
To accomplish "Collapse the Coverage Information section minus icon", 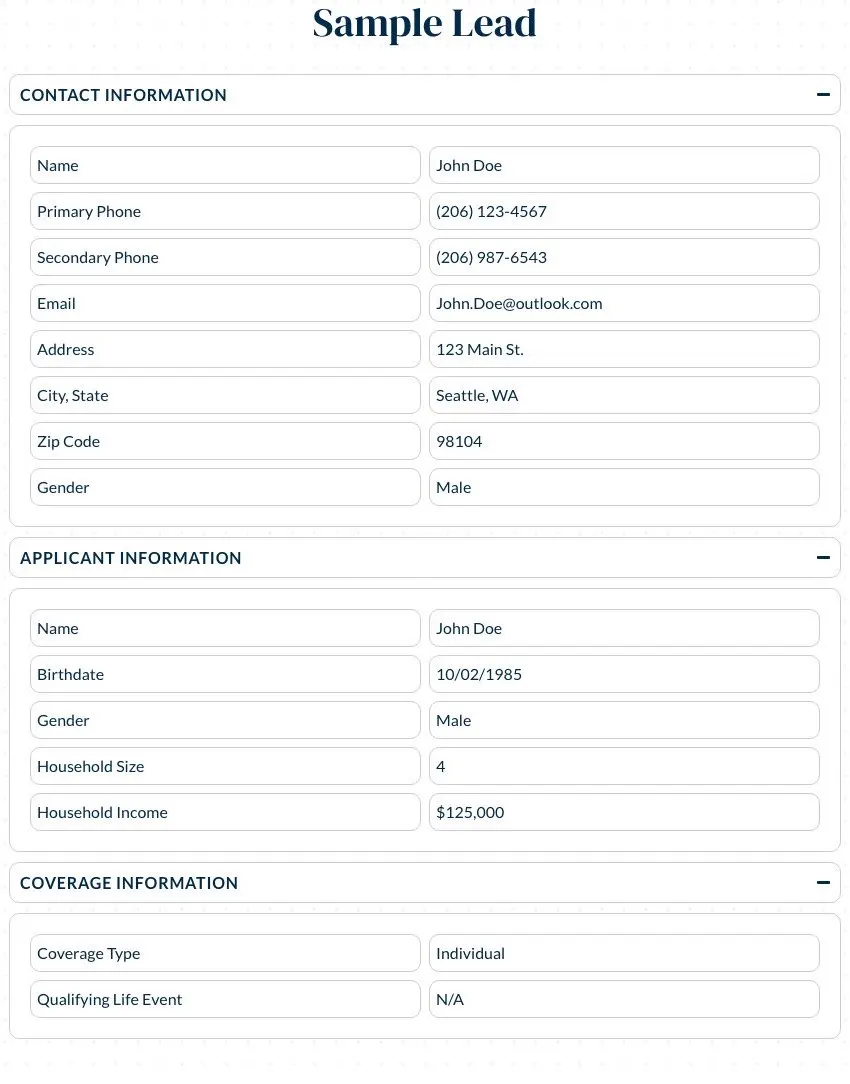I will (x=822, y=883).
